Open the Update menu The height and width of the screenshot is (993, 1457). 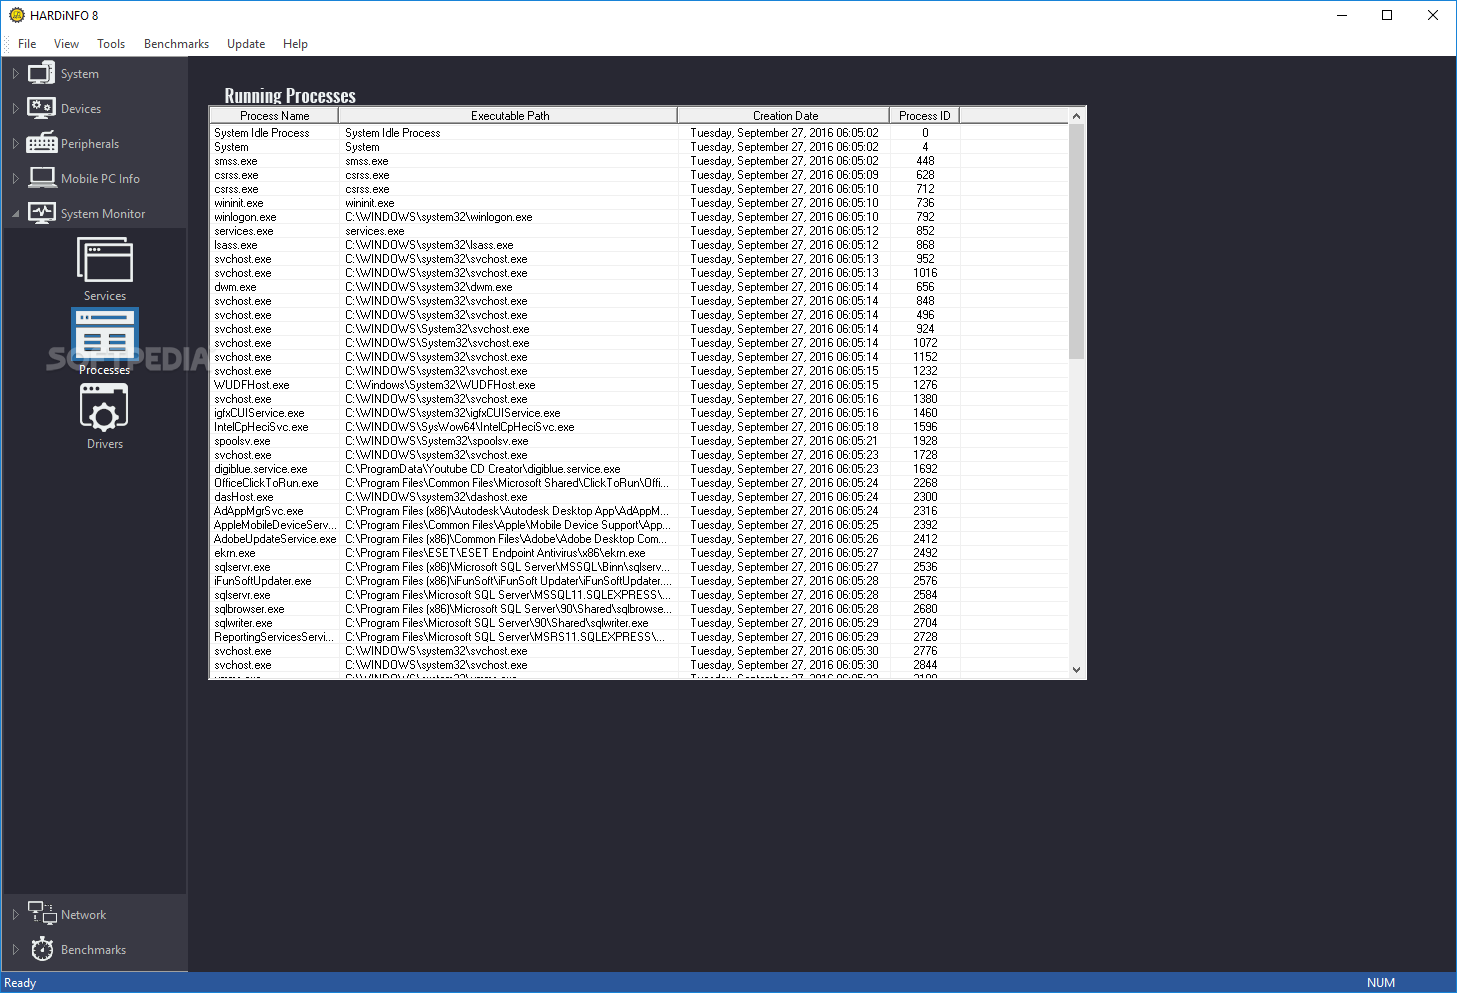[x=246, y=44]
